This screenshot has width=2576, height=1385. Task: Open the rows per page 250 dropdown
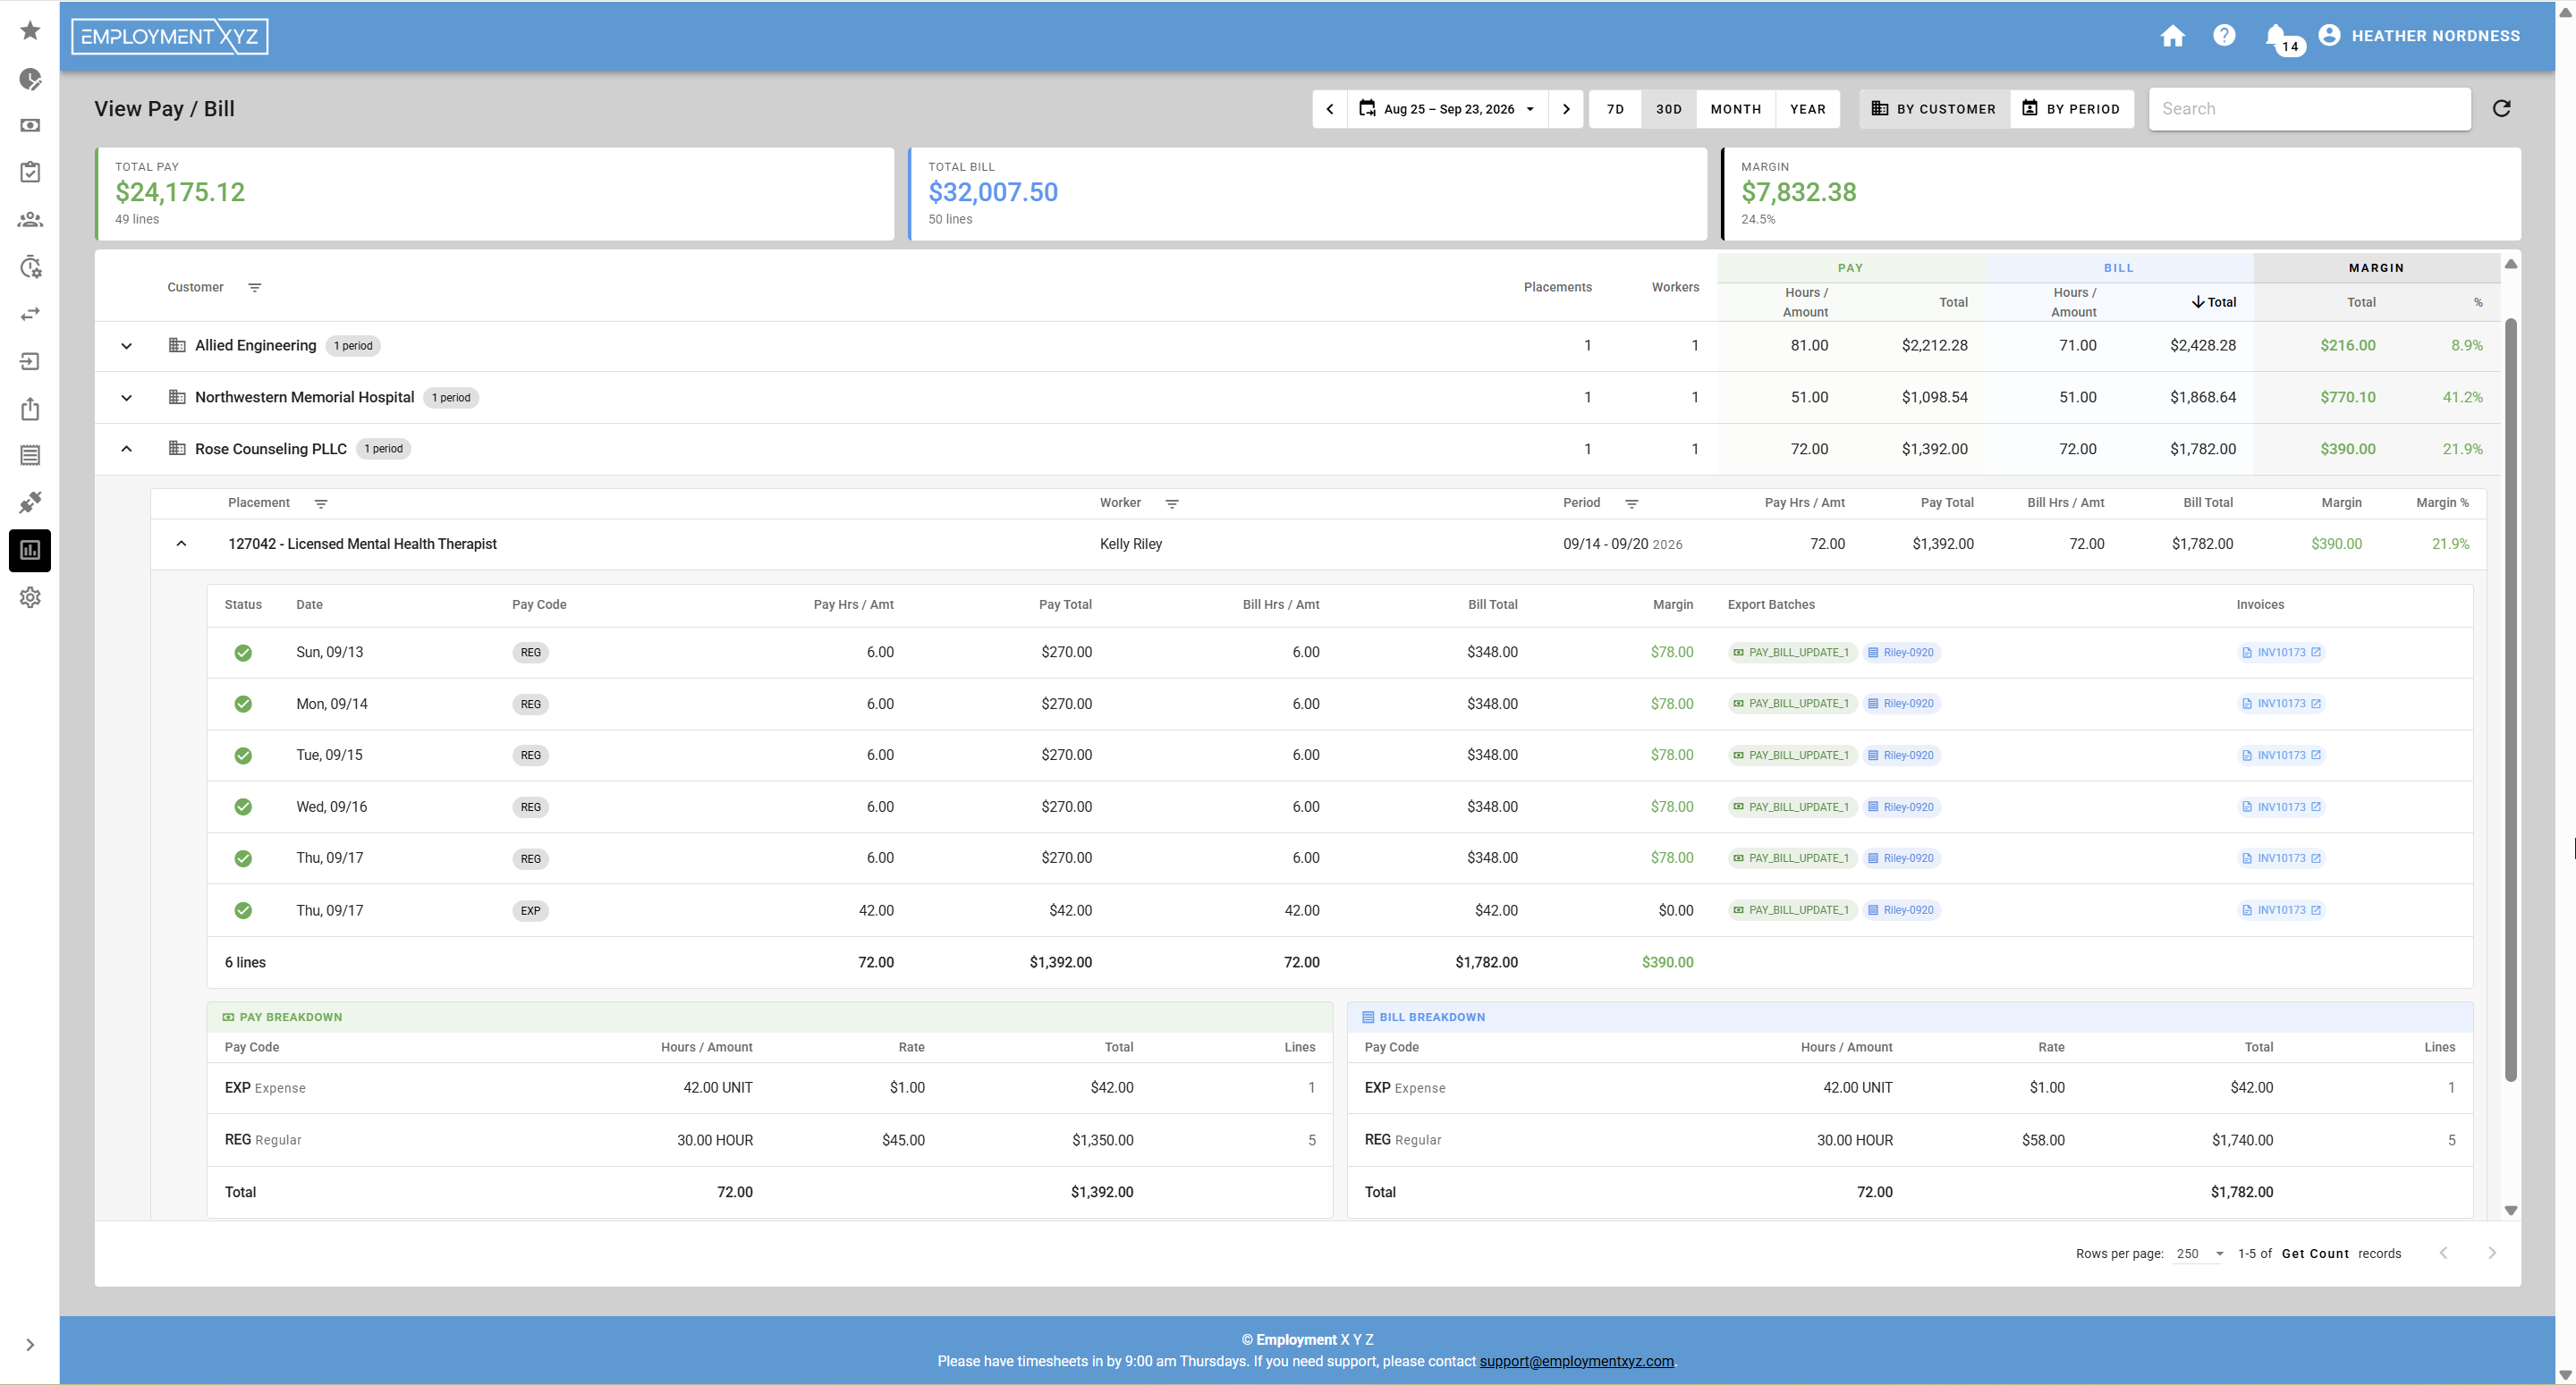(2199, 1254)
